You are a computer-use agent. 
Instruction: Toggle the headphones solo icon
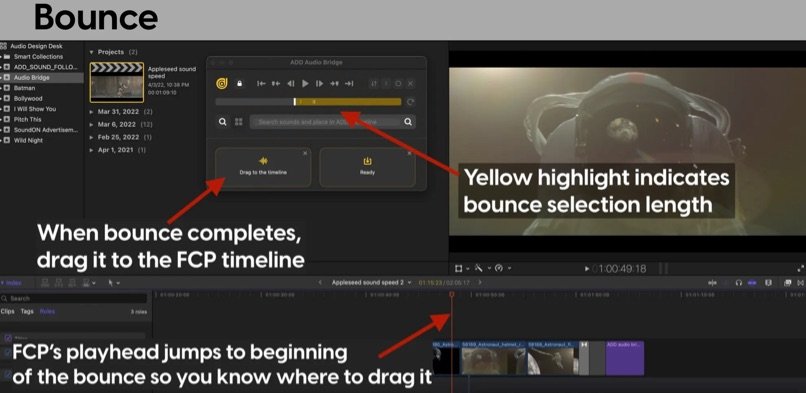(x=739, y=283)
